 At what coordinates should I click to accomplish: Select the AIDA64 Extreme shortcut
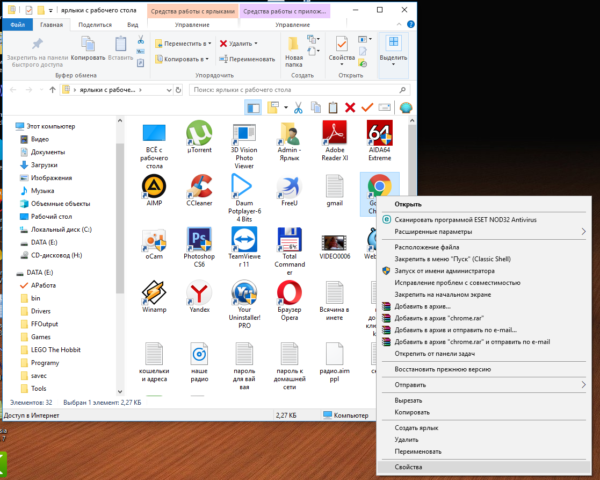380,141
